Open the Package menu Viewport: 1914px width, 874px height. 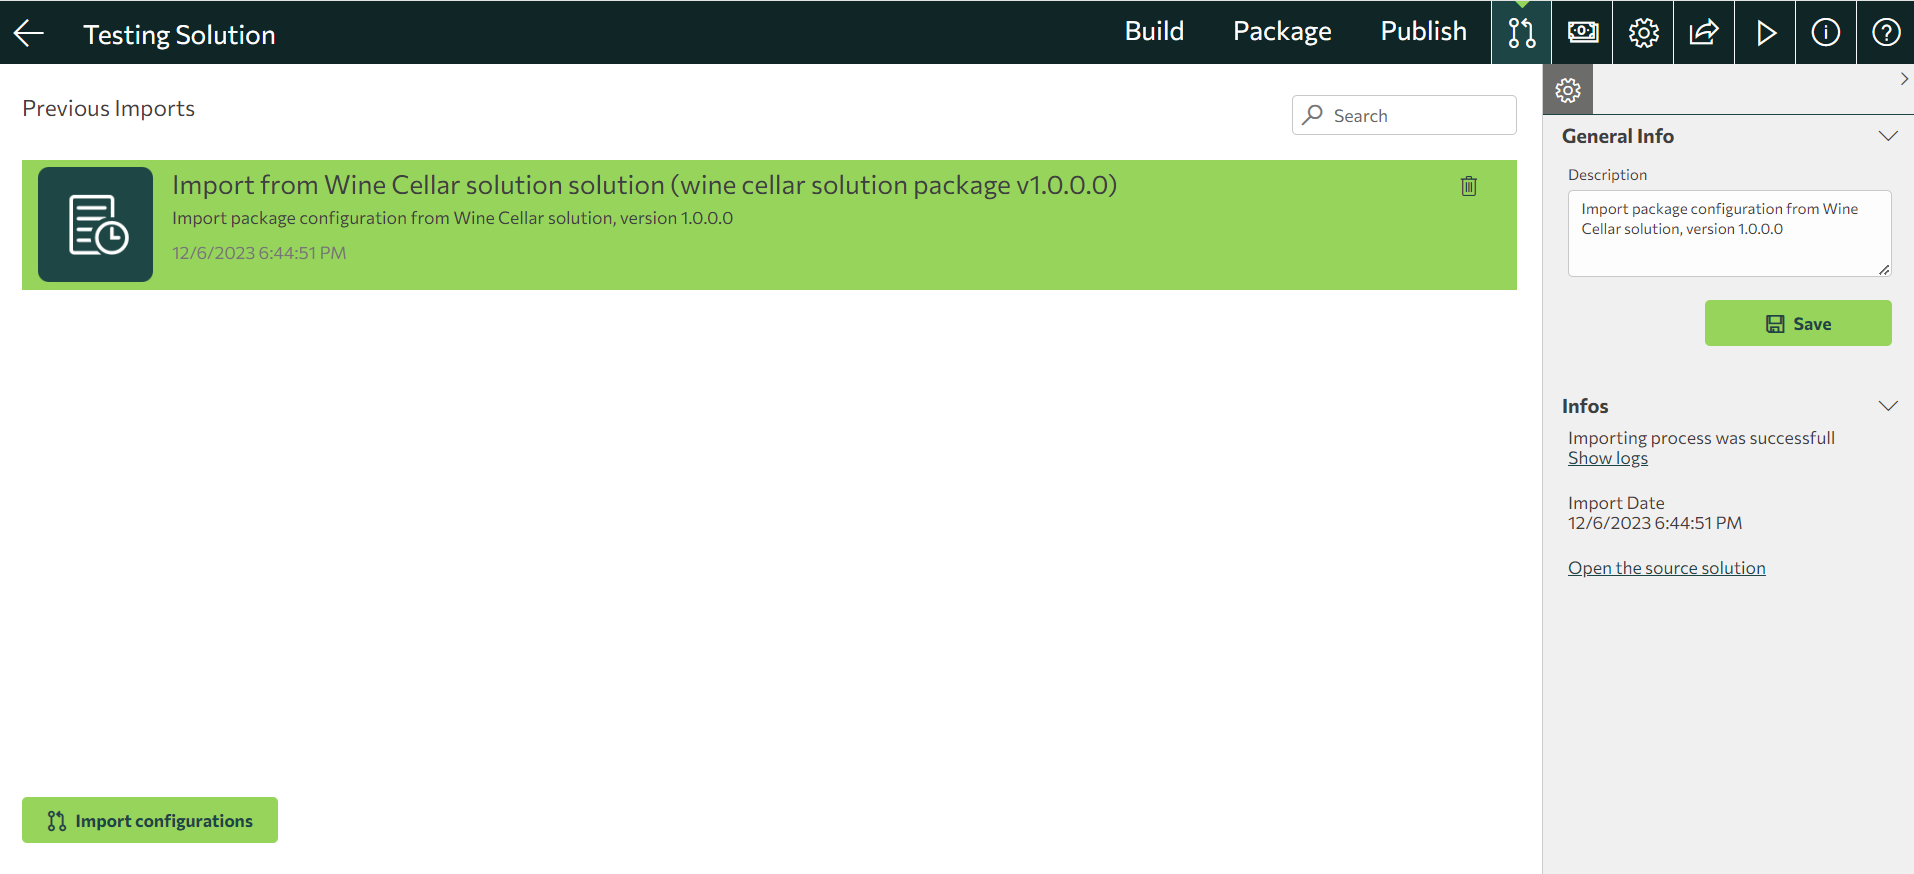point(1281,32)
